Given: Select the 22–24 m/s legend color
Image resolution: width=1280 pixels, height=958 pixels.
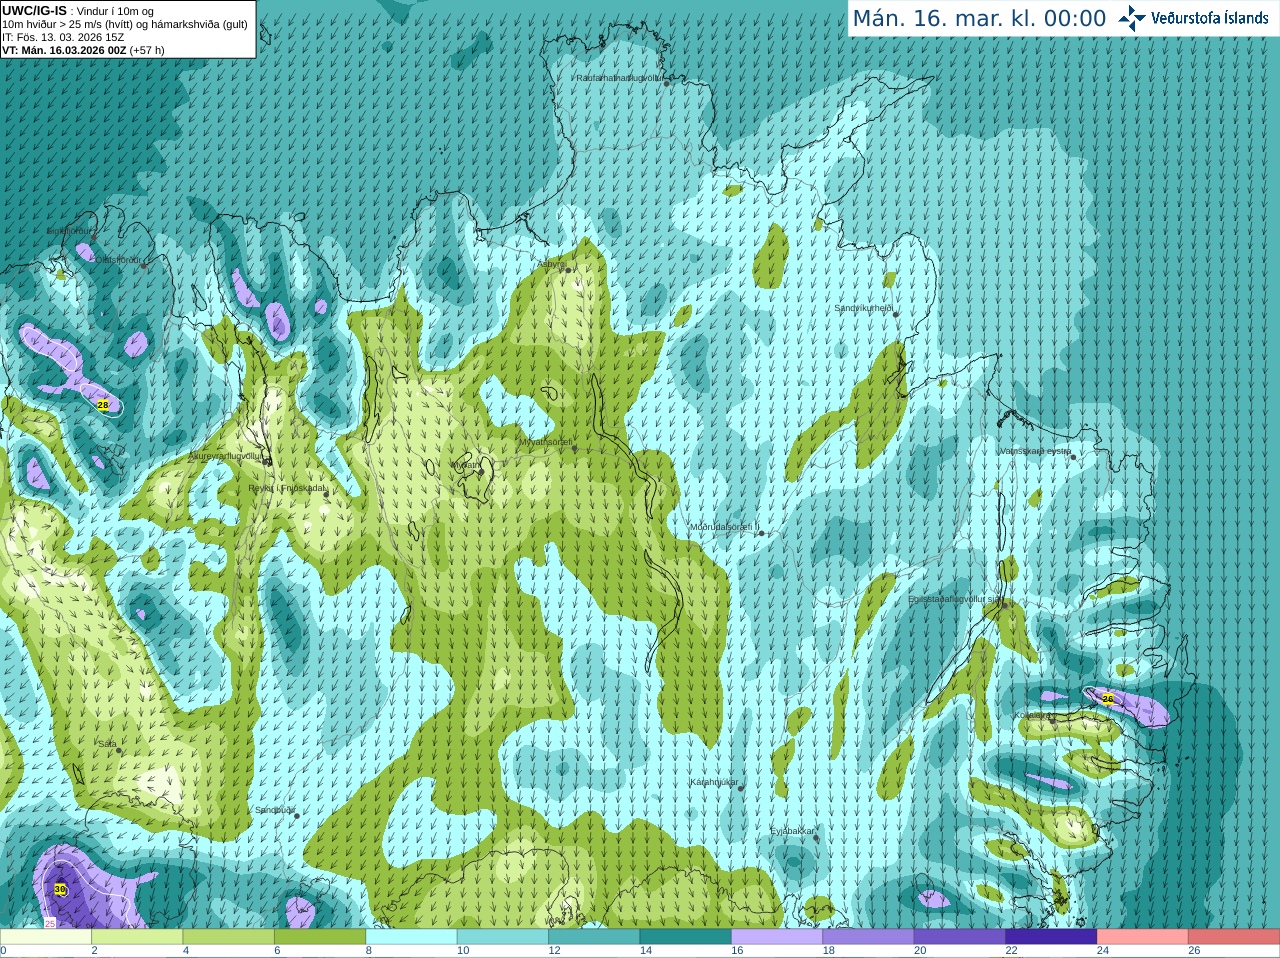Looking at the screenshot, I should tap(1051, 937).
